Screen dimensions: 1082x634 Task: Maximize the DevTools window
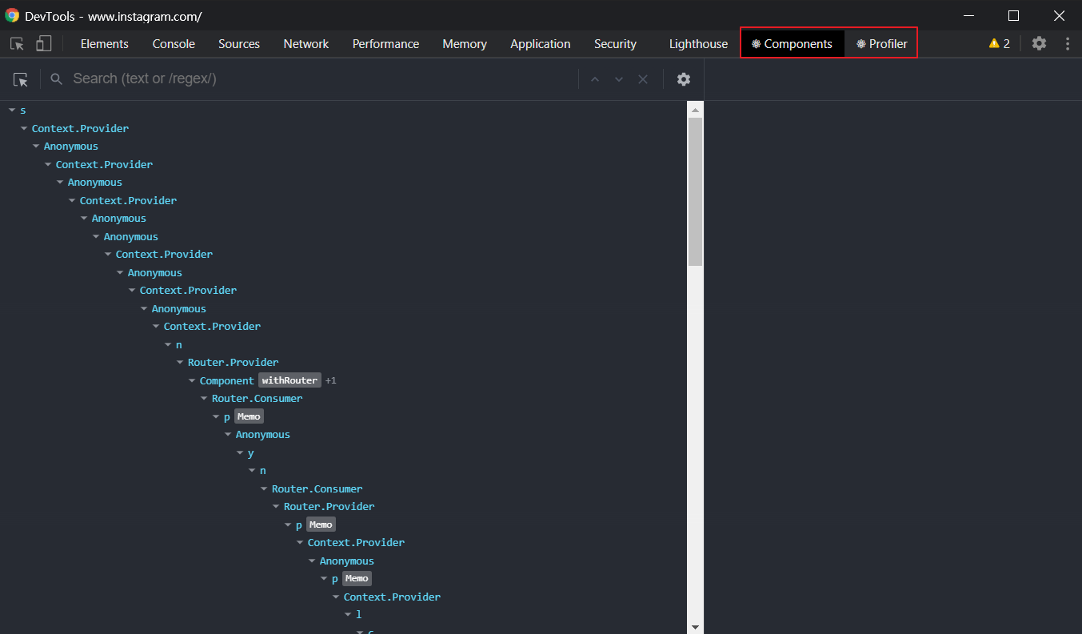coord(1013,15)
